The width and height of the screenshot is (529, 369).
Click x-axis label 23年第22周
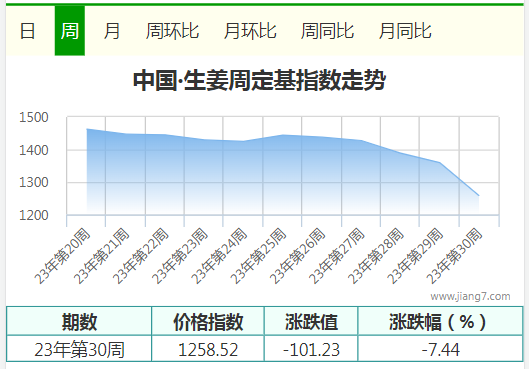(141, 256)
